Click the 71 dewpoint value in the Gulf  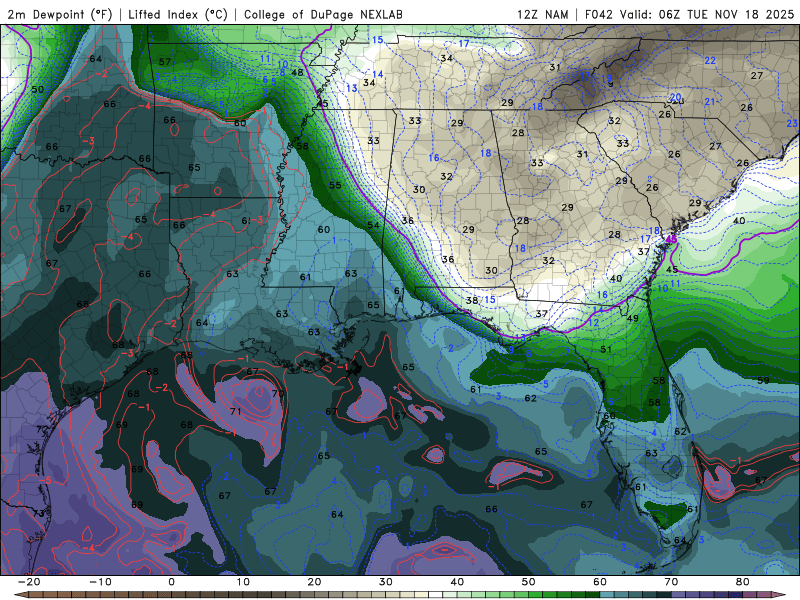tap(235, 411)
